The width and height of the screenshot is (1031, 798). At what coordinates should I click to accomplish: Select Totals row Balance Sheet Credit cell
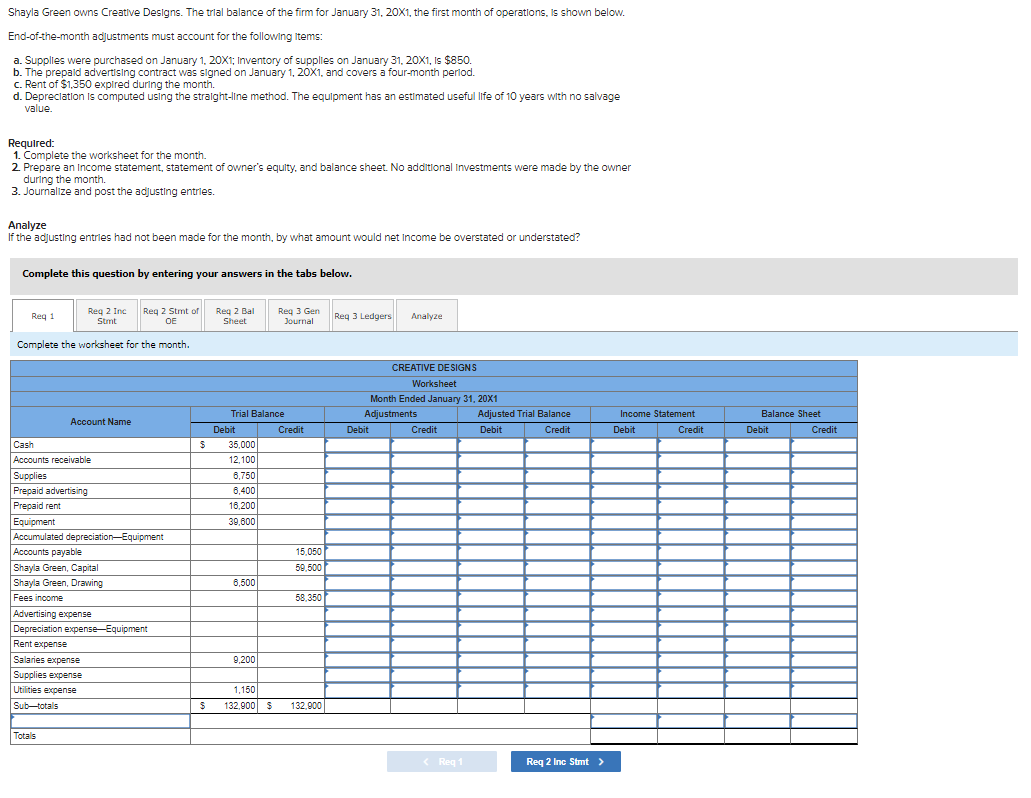pos(824,736)
